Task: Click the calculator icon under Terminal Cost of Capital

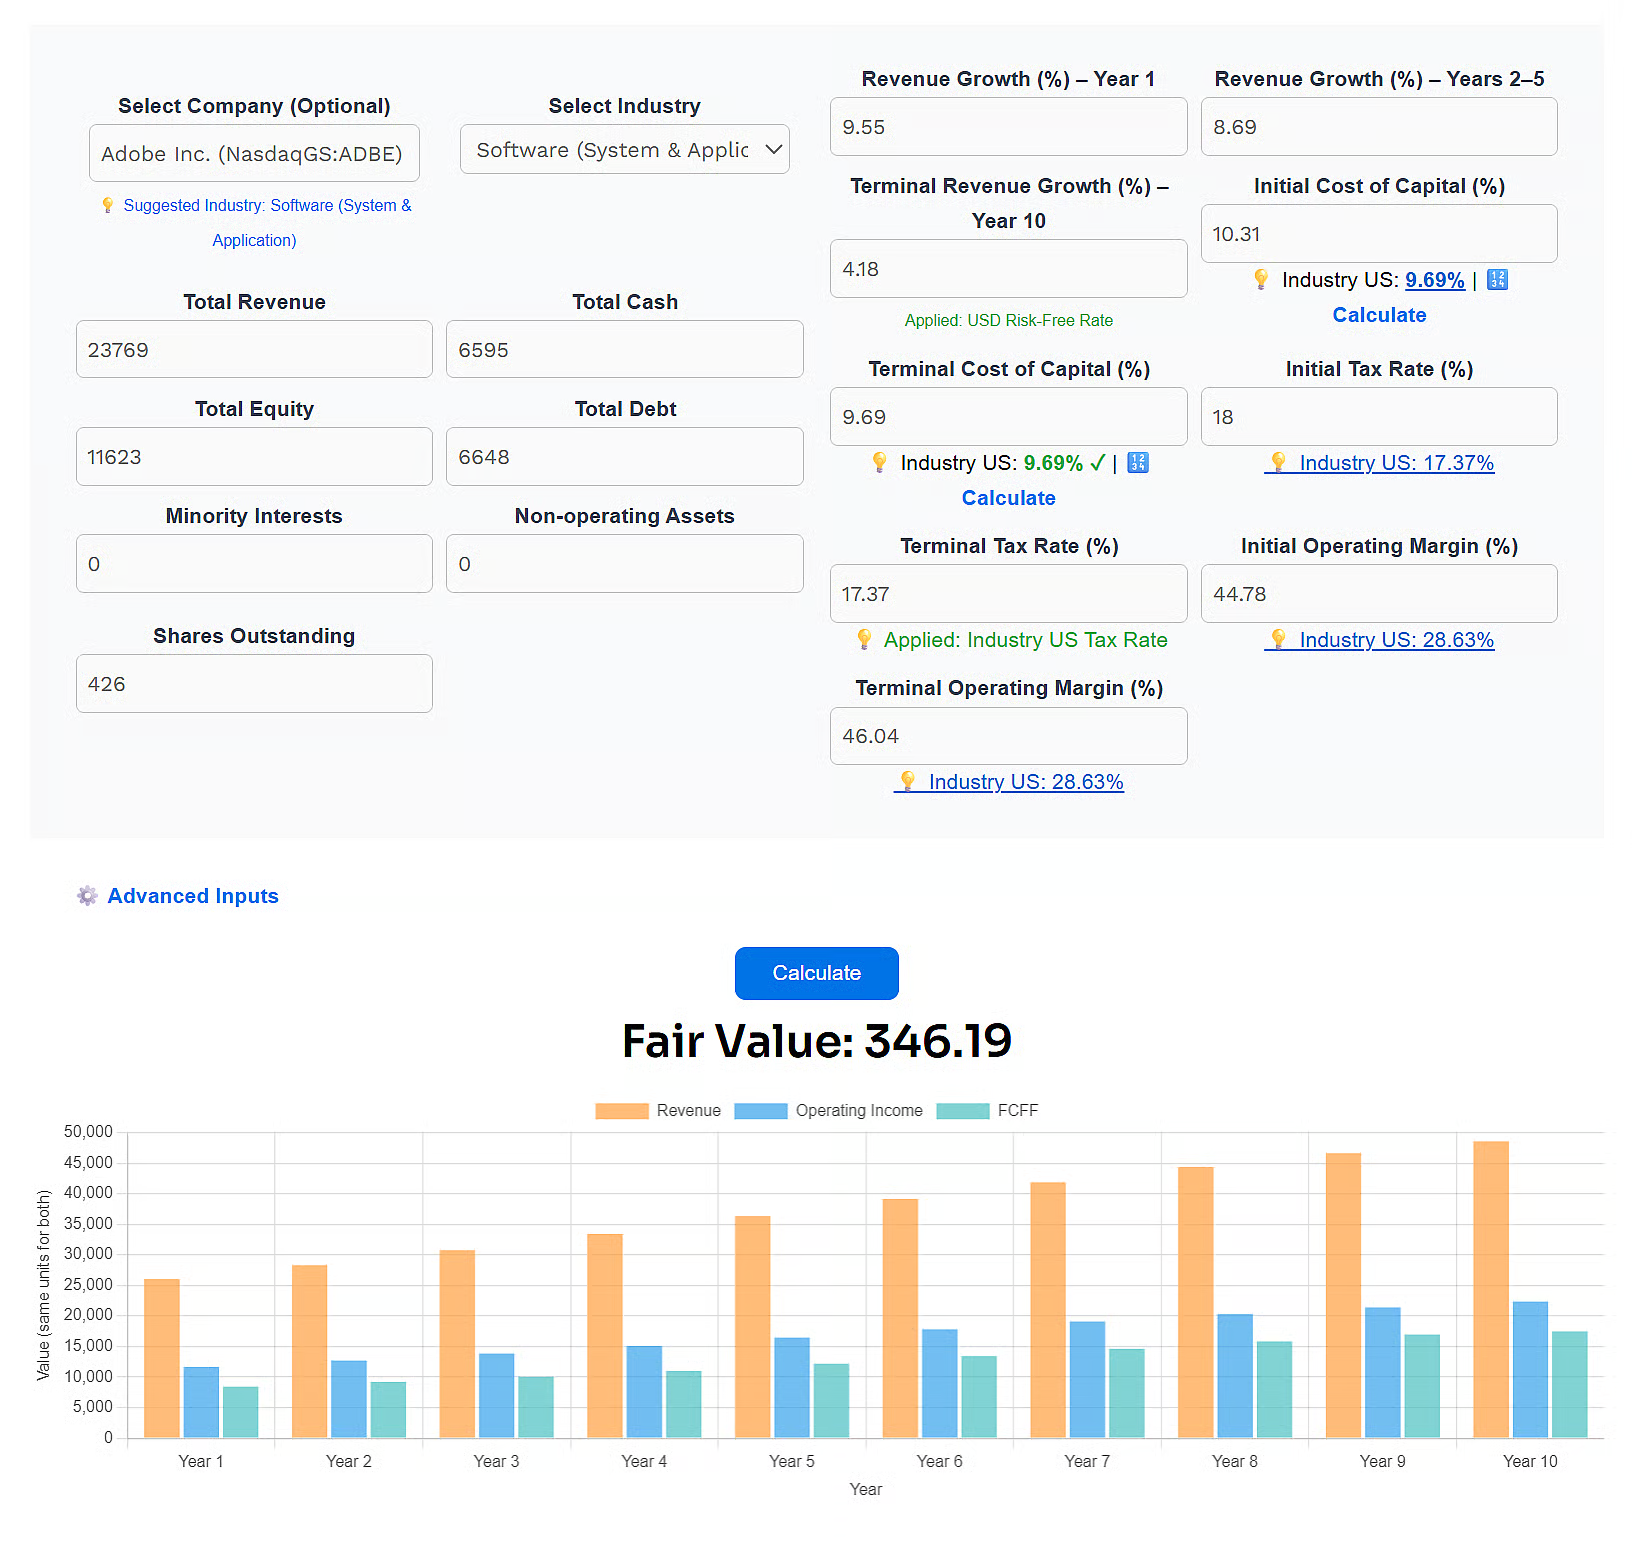Action: pyautogui.click(x=1138, y=463)
